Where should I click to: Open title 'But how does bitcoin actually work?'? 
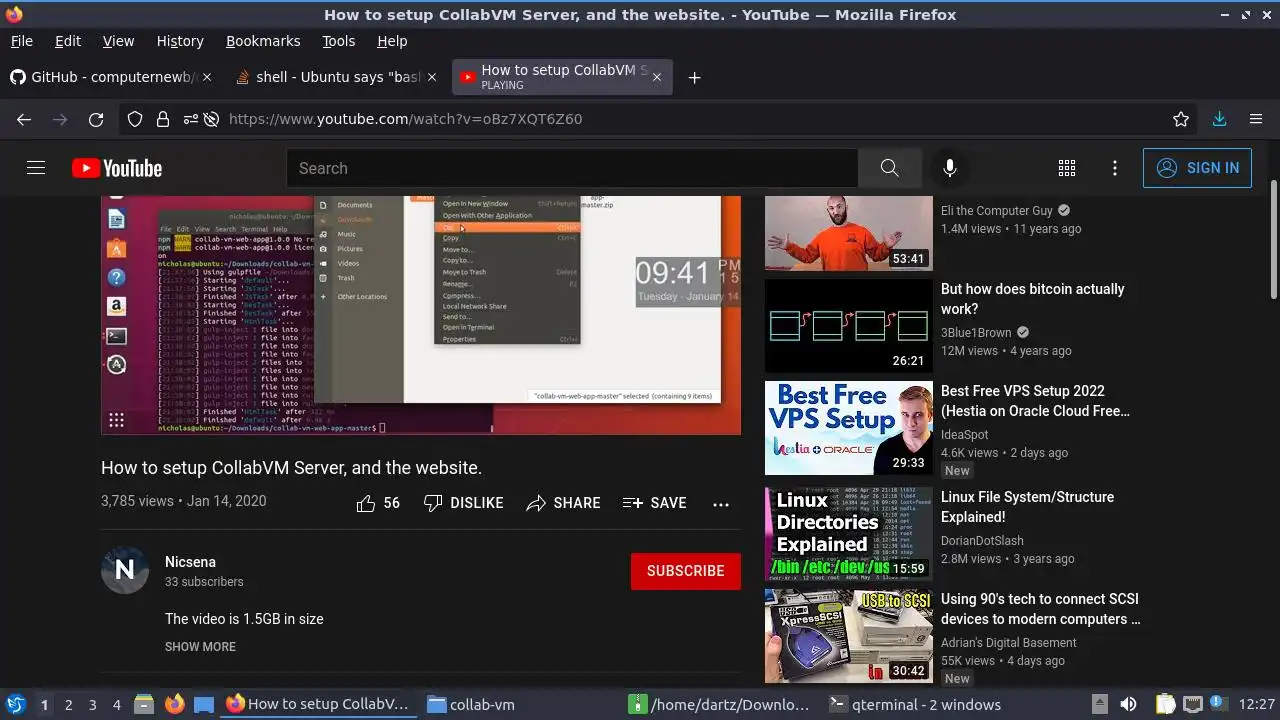pyautogui.click(x=1033, y=299)
